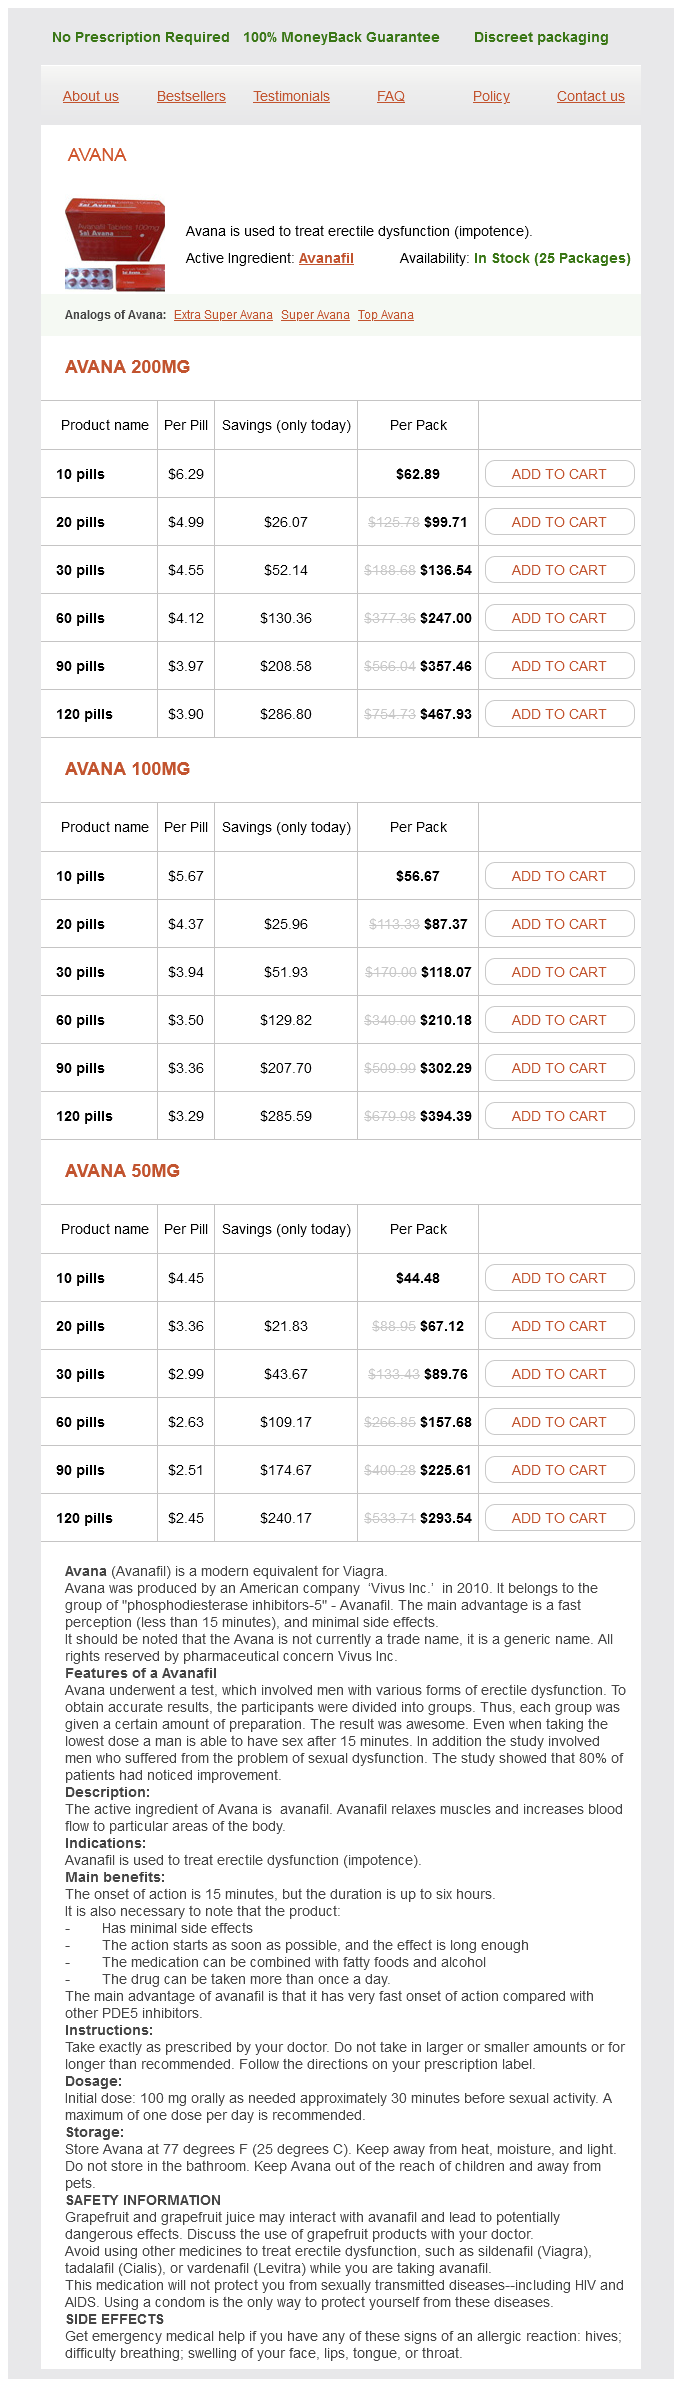Screen dimensions: 682x2387
Task: Add 120 pills Avana 200mg to cart
Action: (x=559, y=714)
